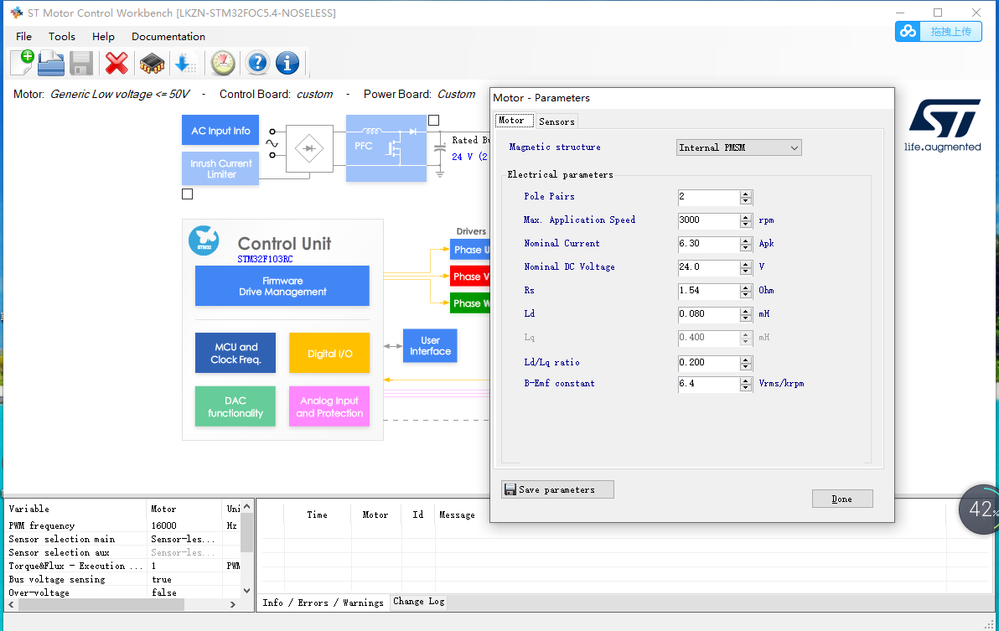
Task: Open the Inrush Current Limiter block
Action: tap(220, 168)
